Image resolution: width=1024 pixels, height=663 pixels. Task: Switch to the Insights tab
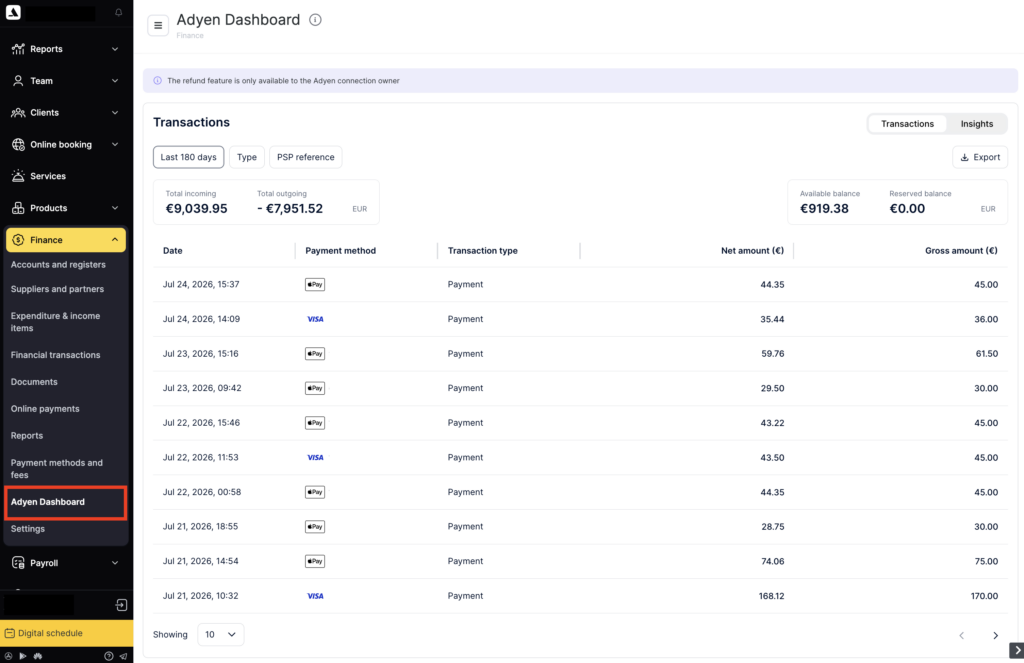(x=976, y=123)
